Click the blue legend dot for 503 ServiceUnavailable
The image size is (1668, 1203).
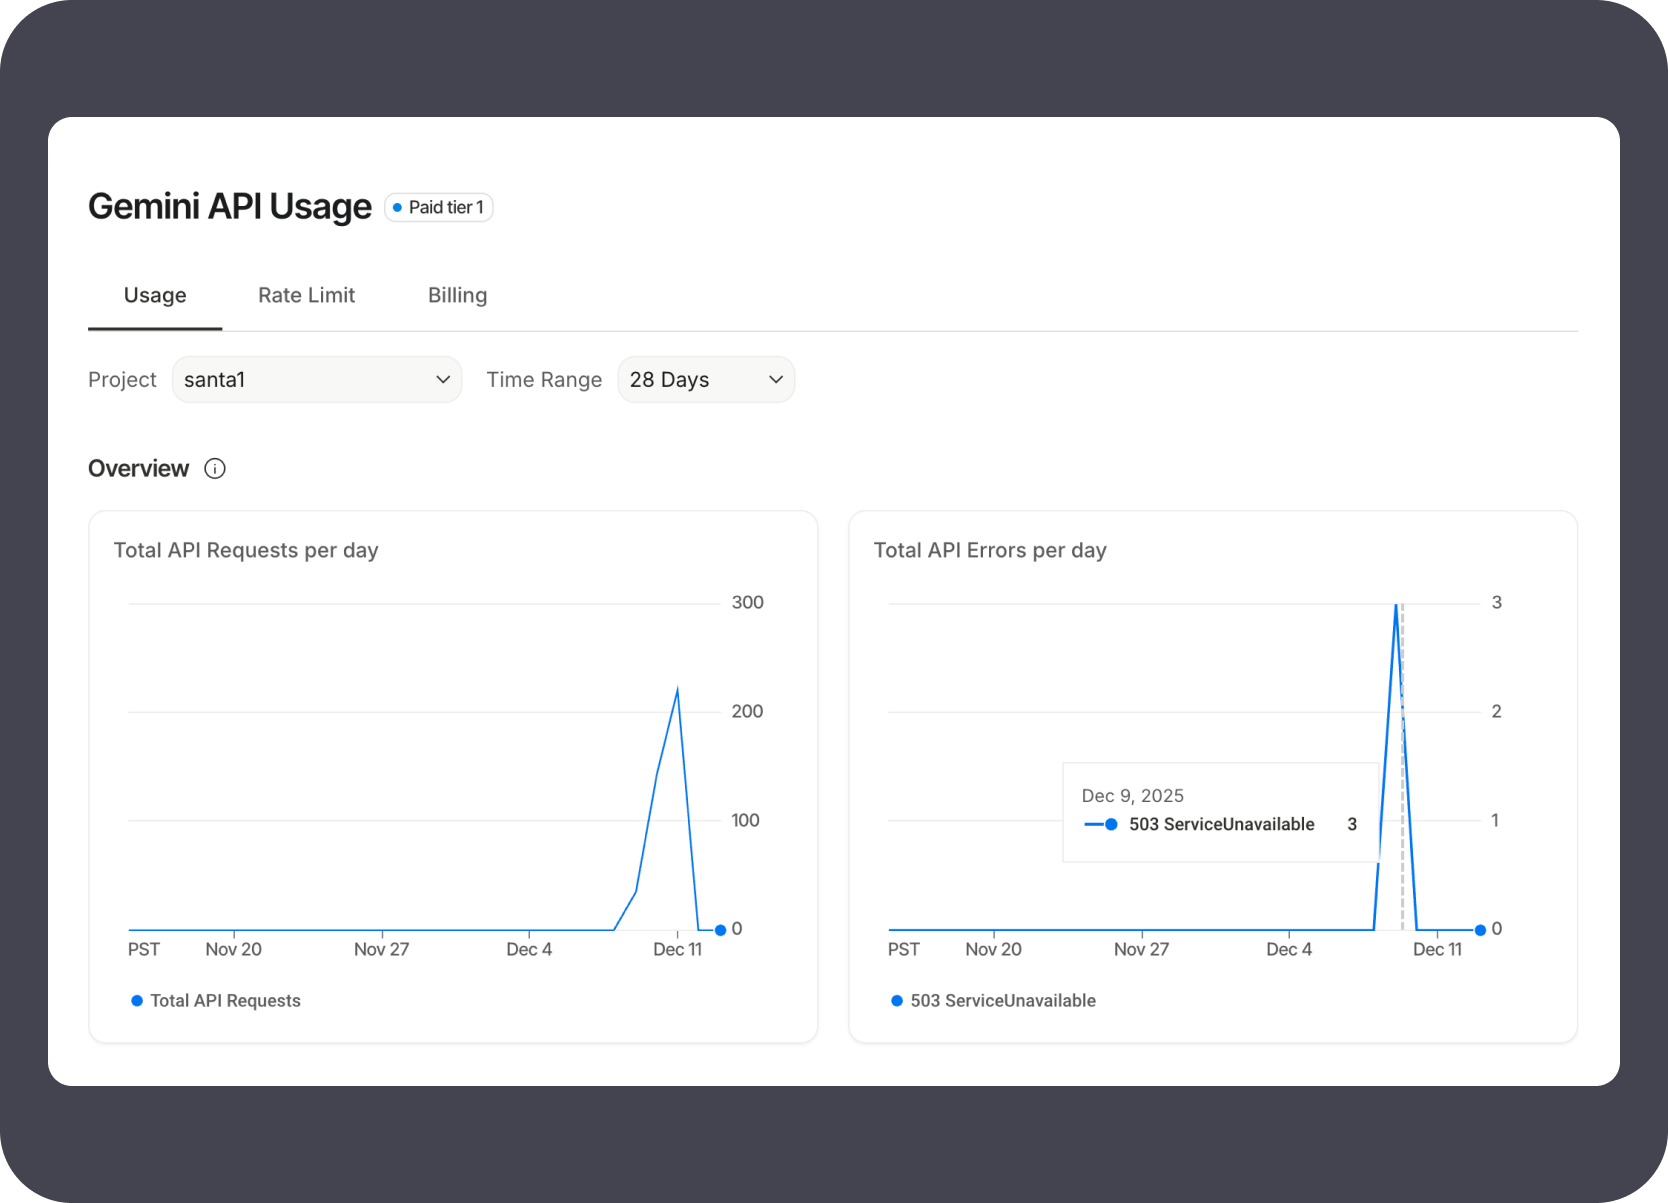(x=897, y=1001)
